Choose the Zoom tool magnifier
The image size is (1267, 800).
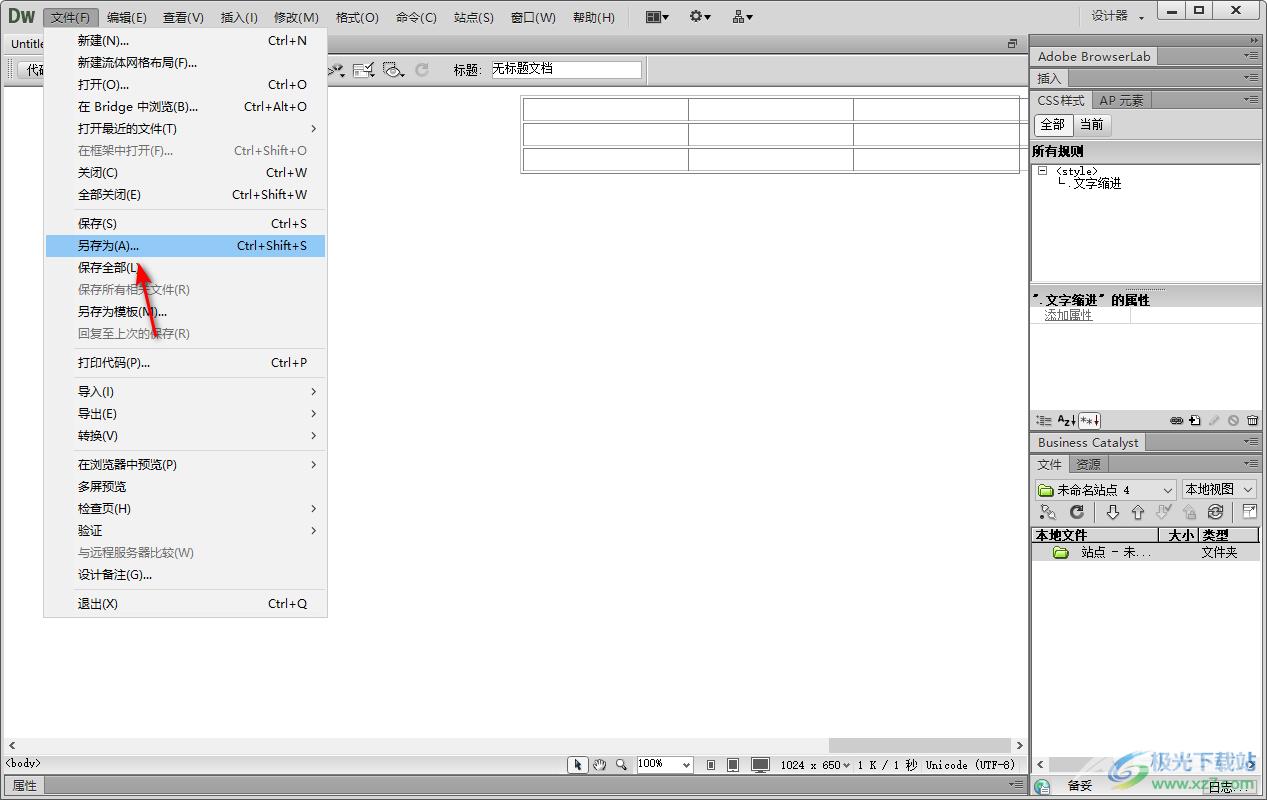coord(621,764)
